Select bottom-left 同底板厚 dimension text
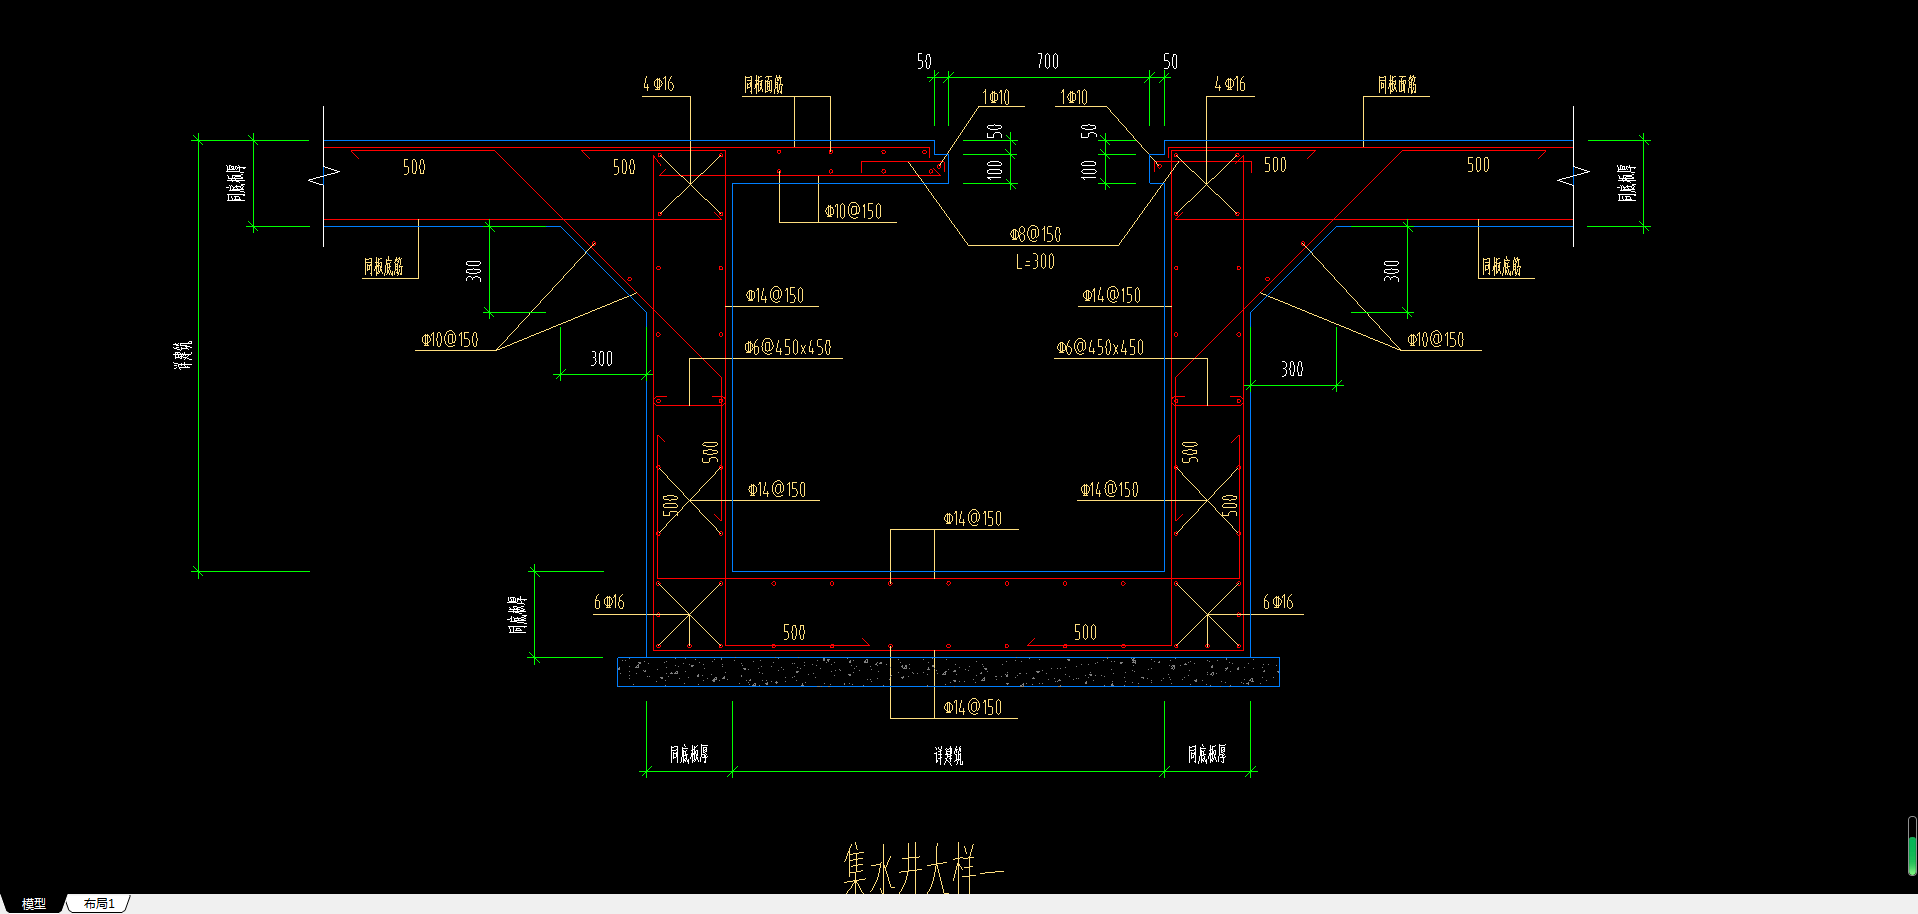 (689, 754)
